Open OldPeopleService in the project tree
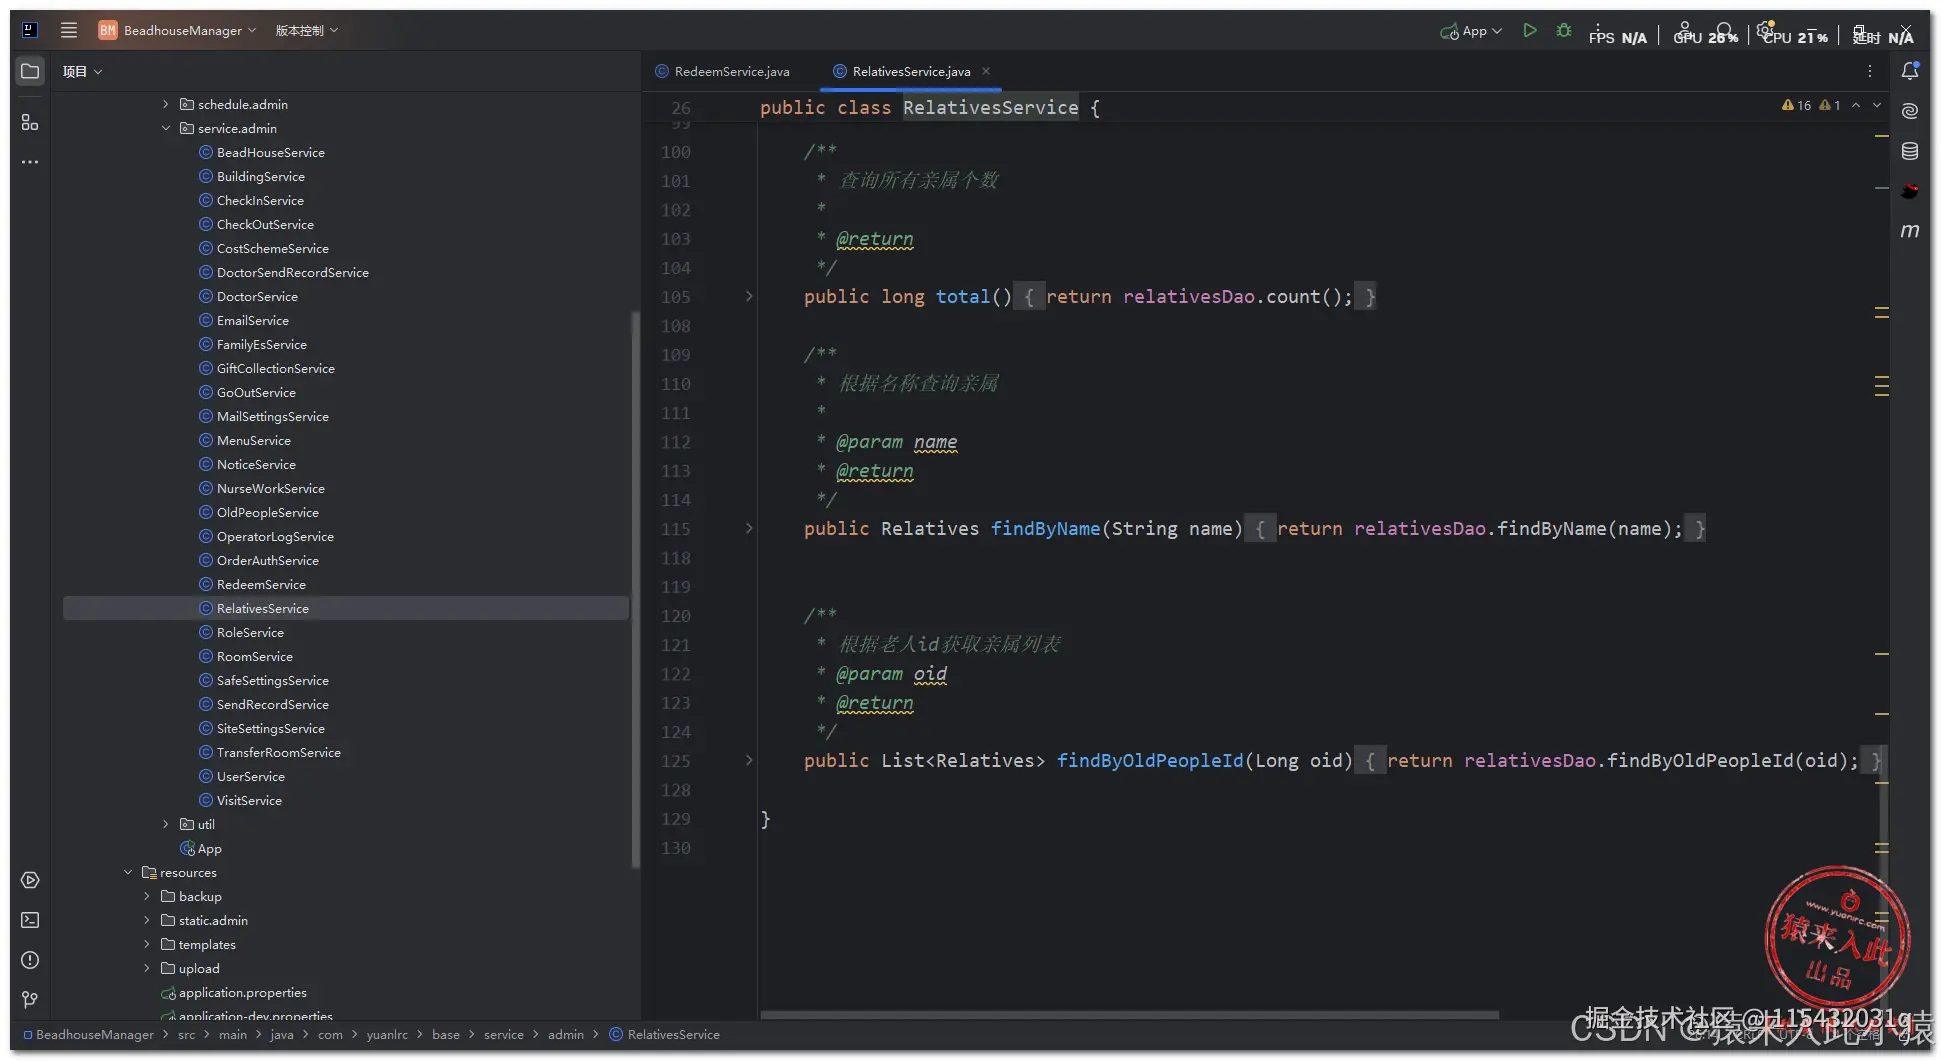The height and width of the screenshot is (1061, 1941). (268, 513)
